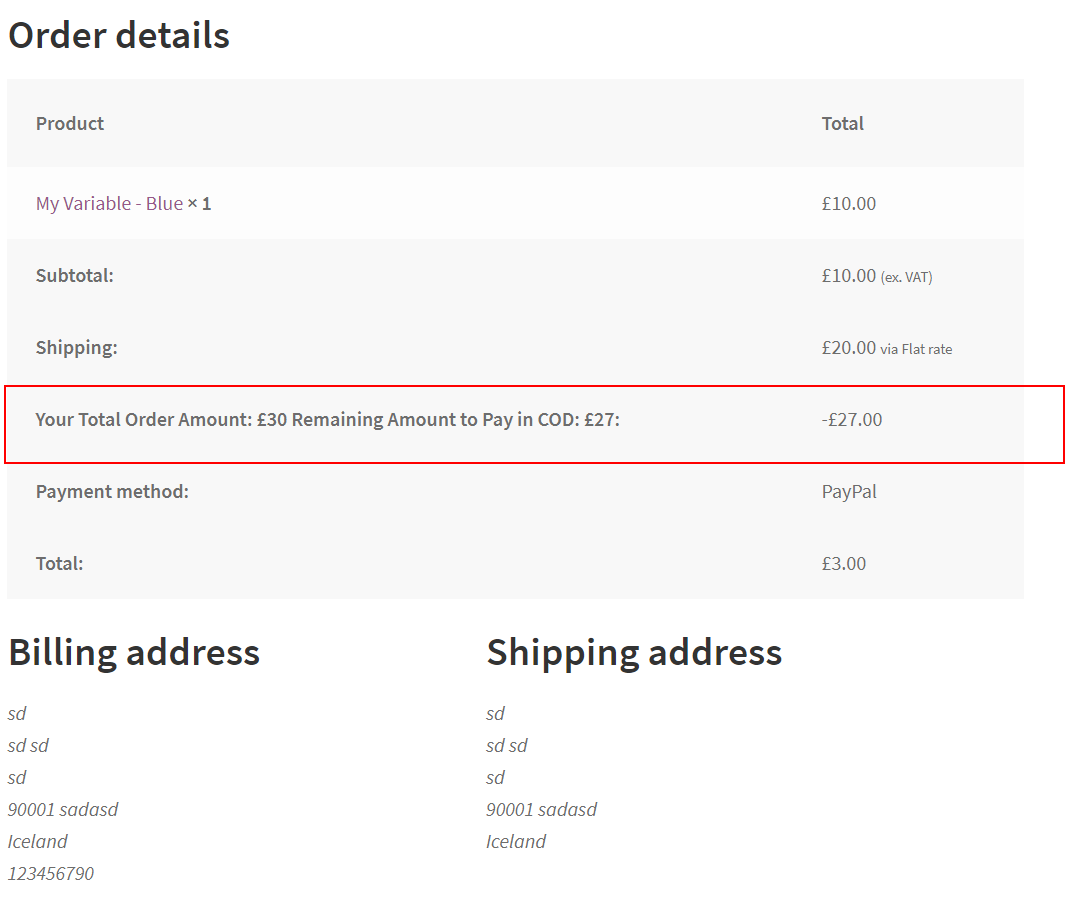Click the £10.00 (ex. VAT) subtotal value
This screenshot has width=1068, height=902.
click(877, 276)
